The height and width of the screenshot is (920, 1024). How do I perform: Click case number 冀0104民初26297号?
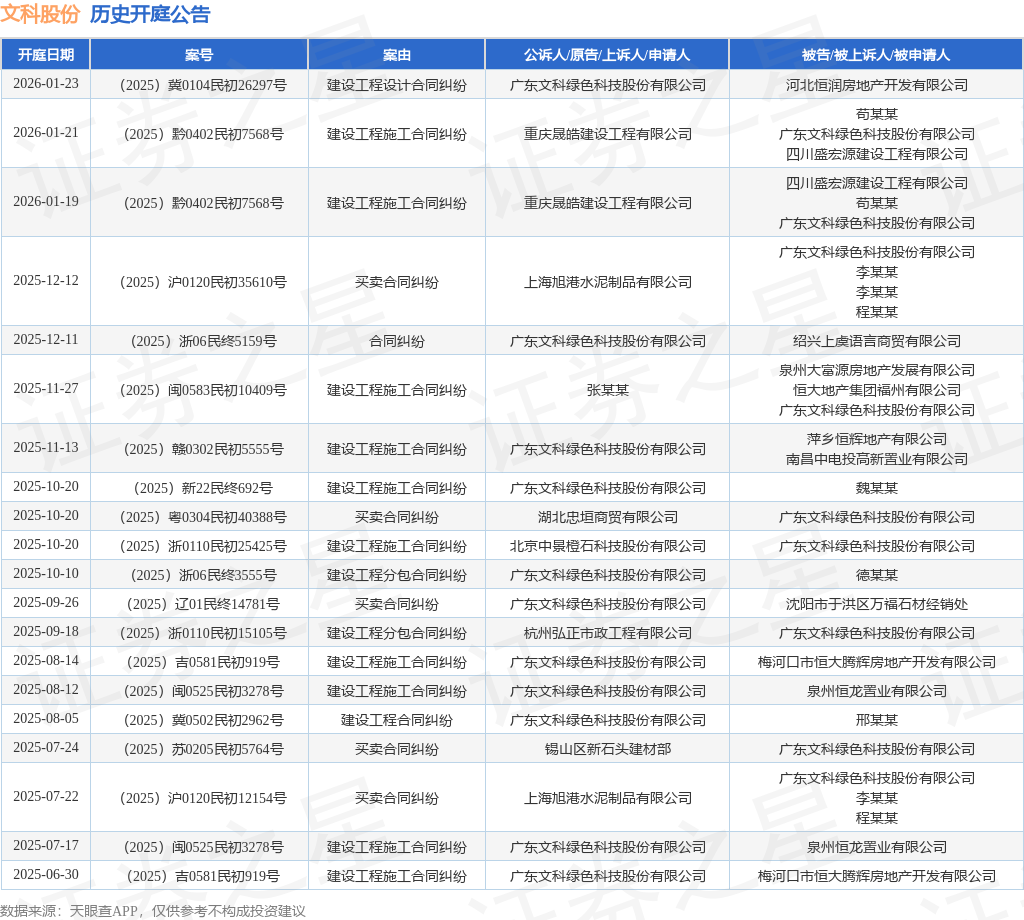point(203,85)
